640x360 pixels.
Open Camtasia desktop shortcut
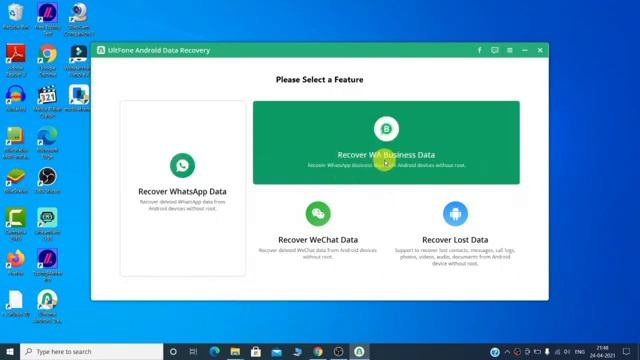pyautogui.click(x=16, y=224)
